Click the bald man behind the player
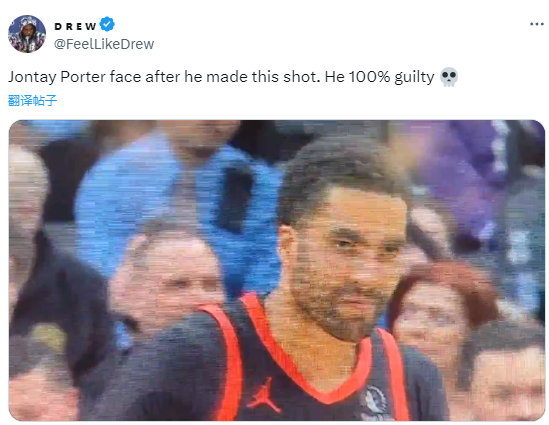This screenshot has height=425, width=549. (x=167, y=277)
